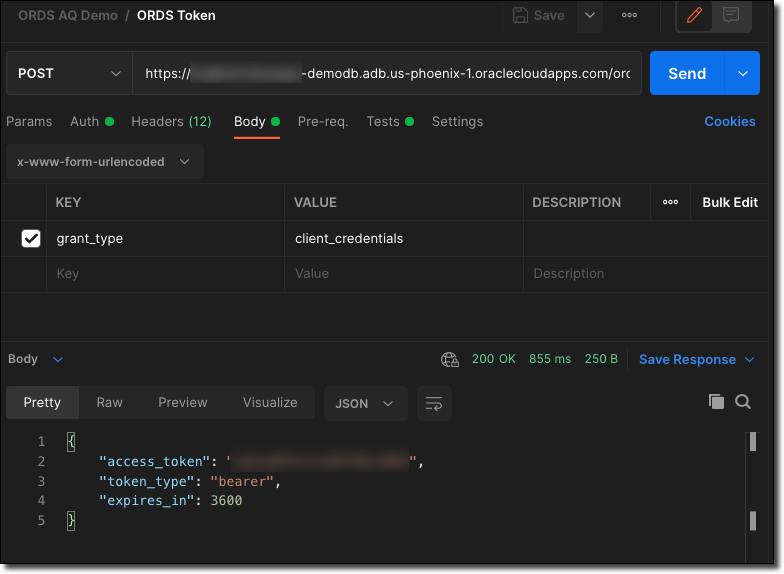Toggle the line wrap icon
The width and height of the screenshot is (784, 574).
(x=434, y=404)
